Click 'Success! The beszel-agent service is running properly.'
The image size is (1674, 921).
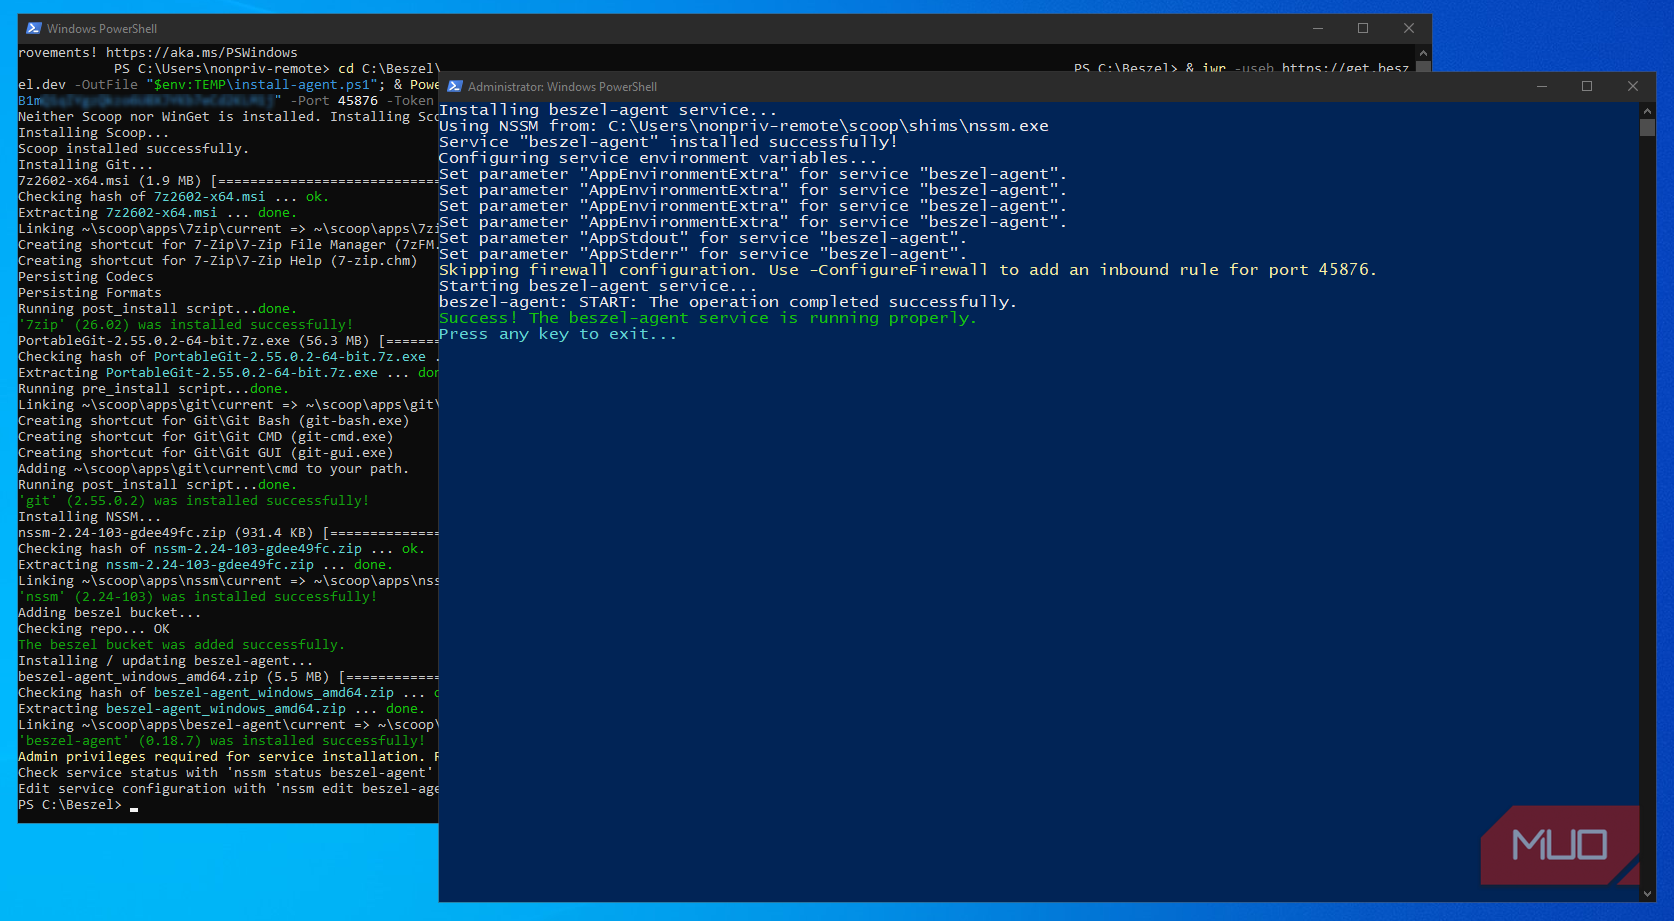pos(707,318)
